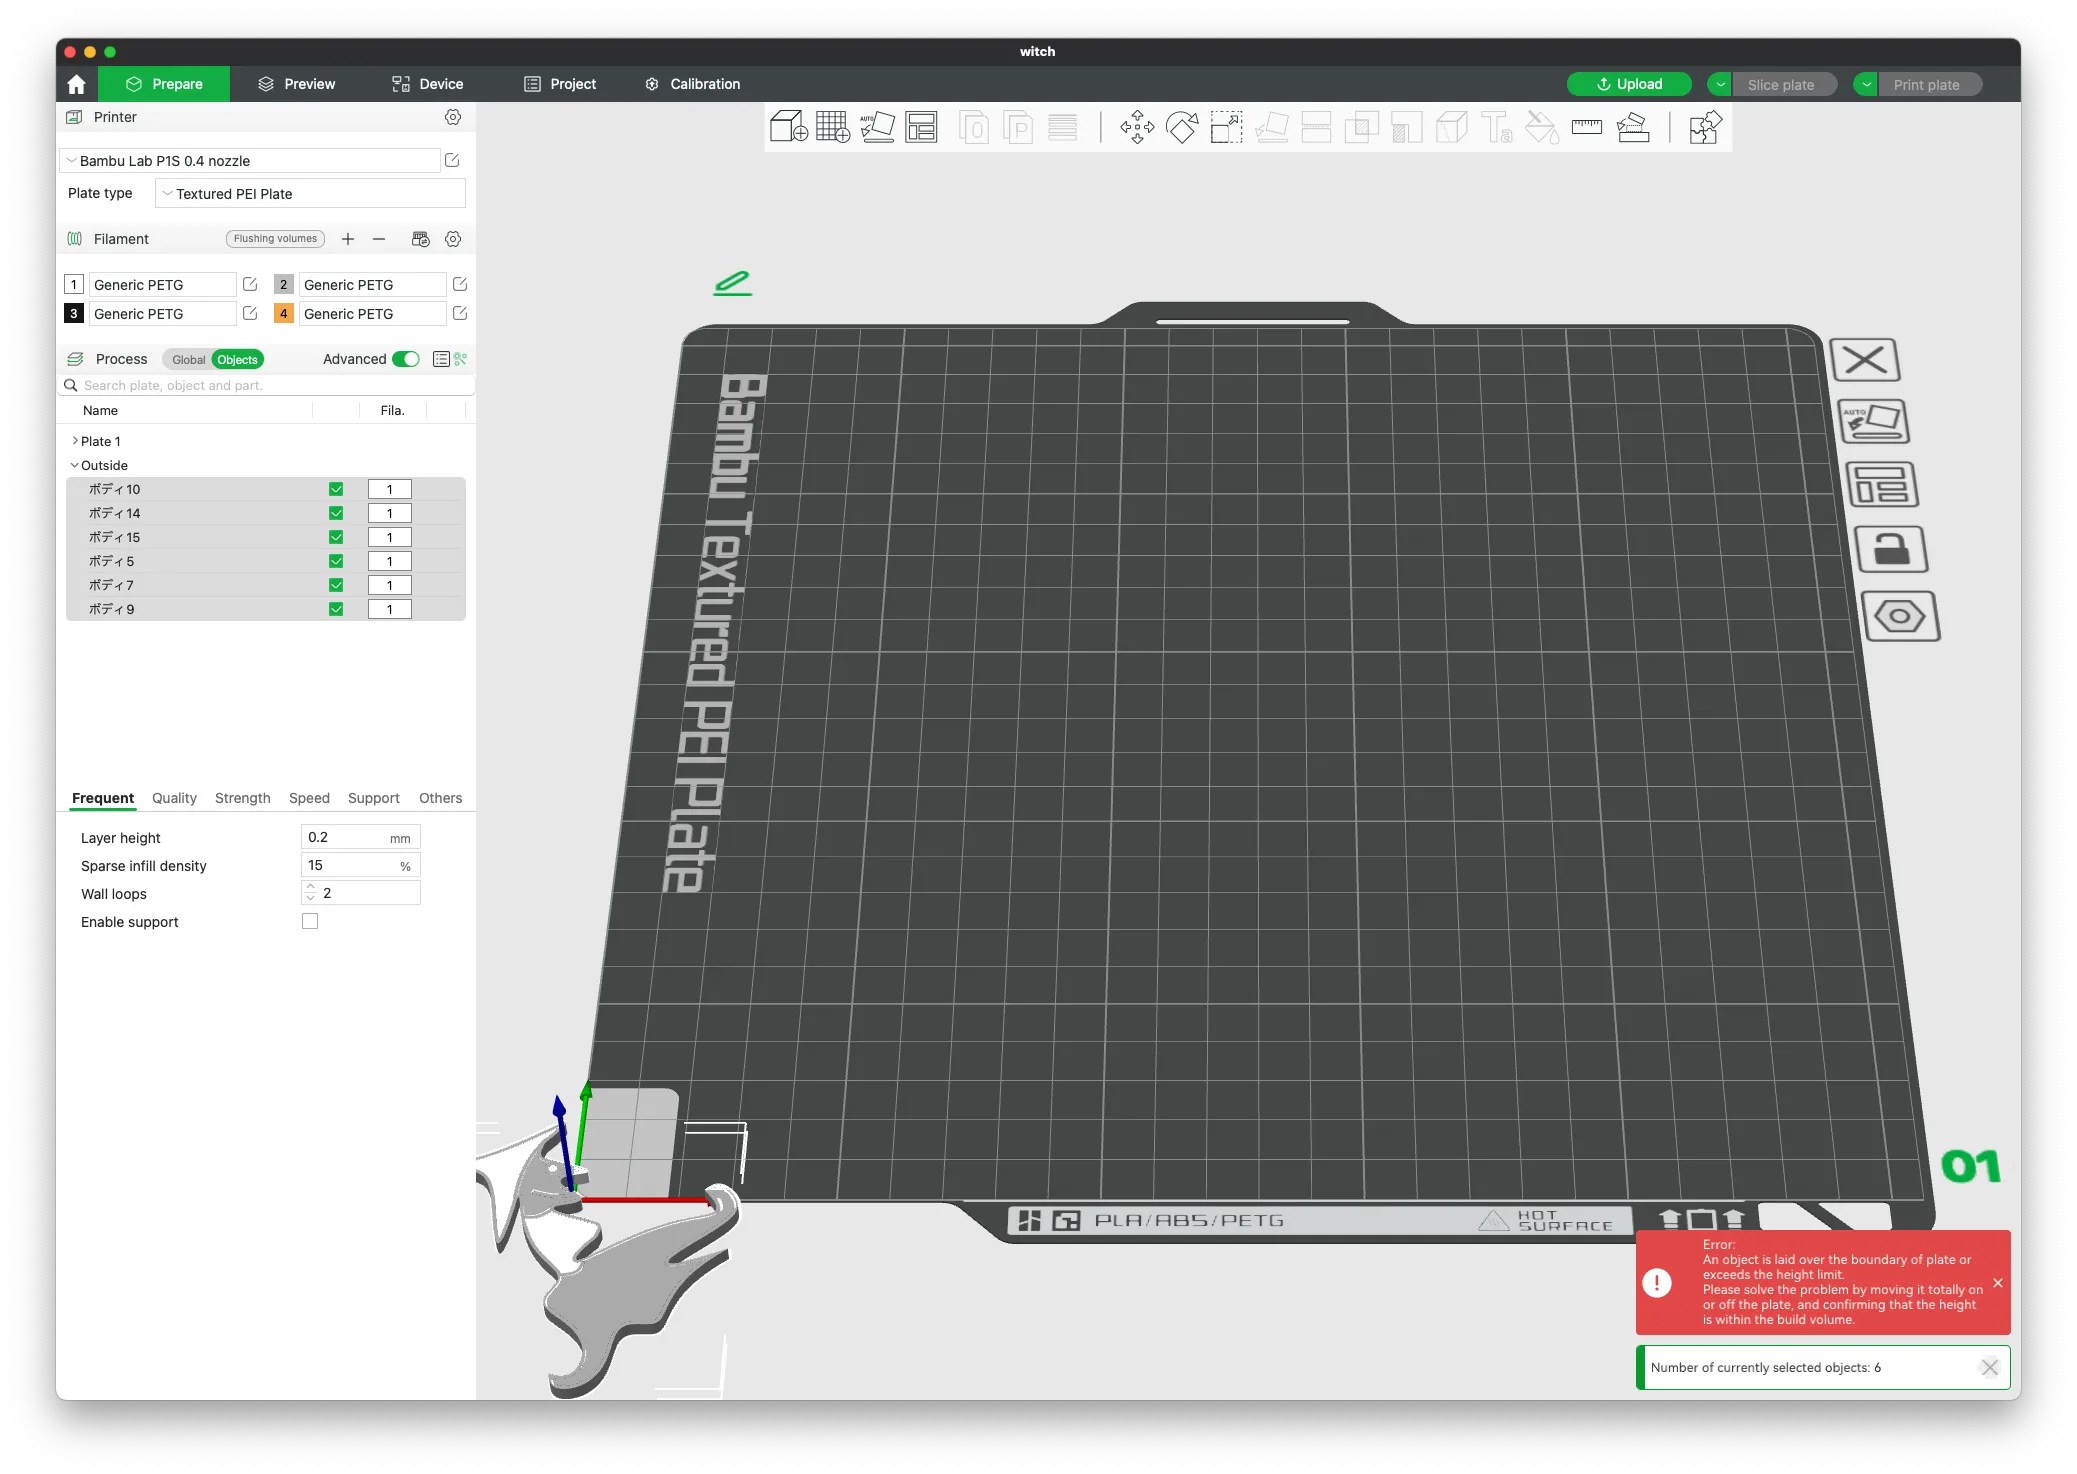Click the filament 1 white color swatch
This screenshot has width=2077, height=1474.
pyautogui.click(x=74, y=285)
